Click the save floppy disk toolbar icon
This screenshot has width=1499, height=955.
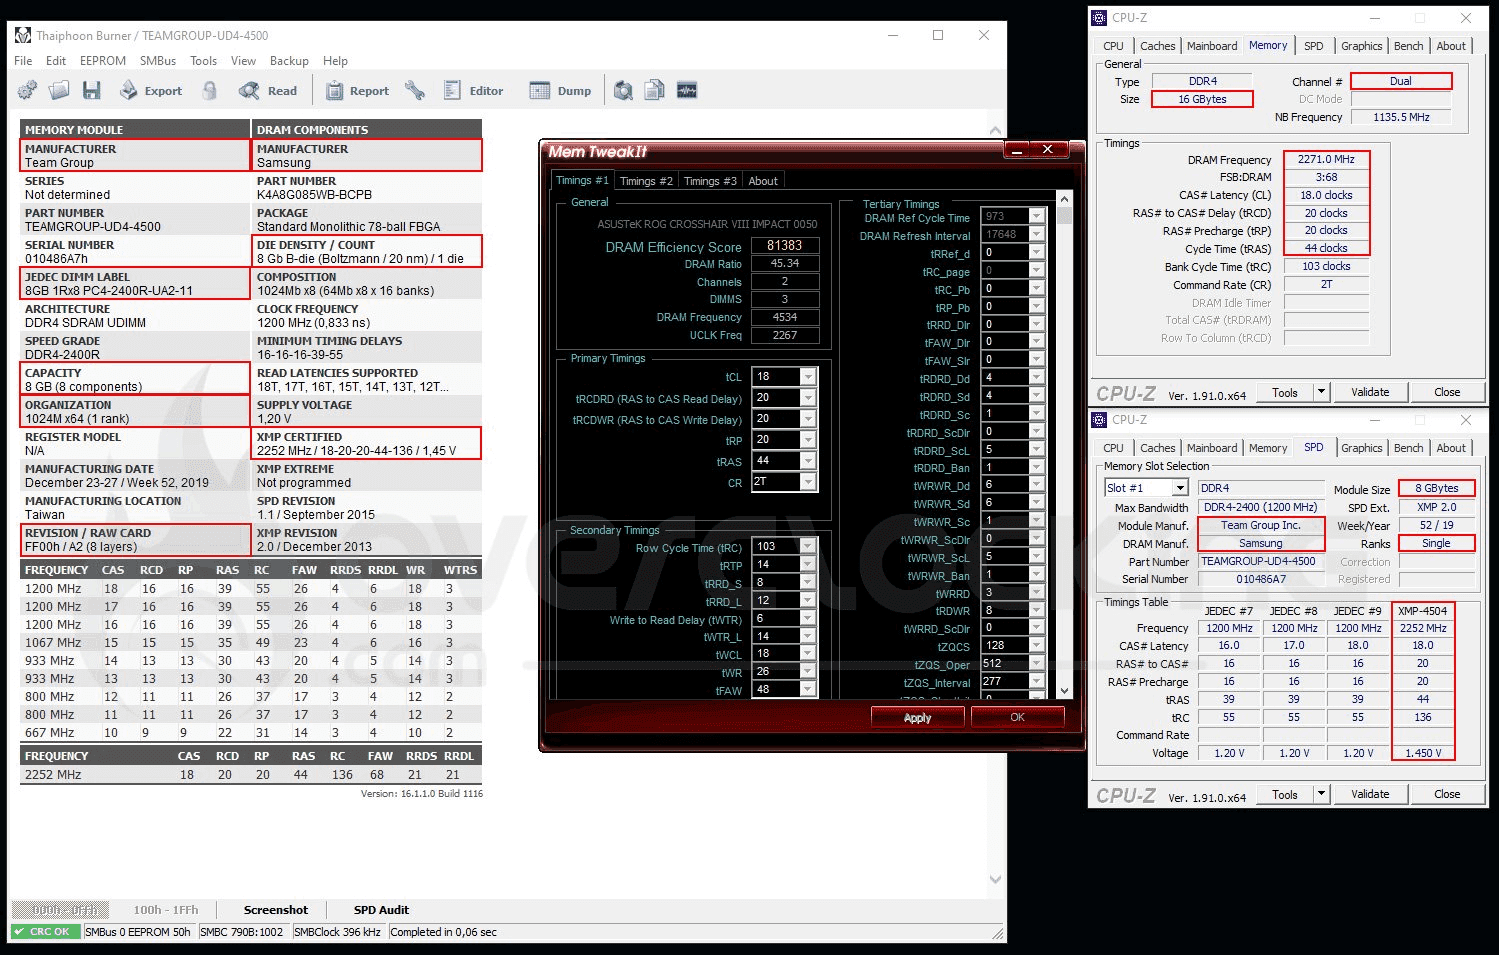click(x=92, y=91)
